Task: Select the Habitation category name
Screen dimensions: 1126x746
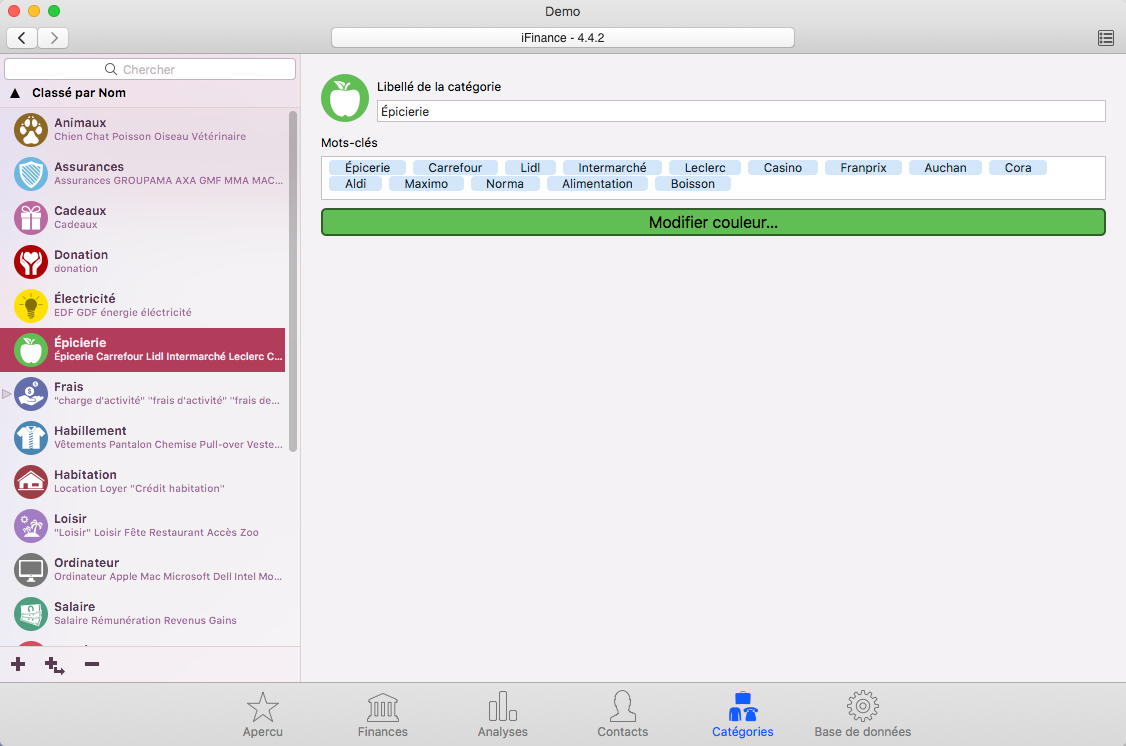Action: click(x=85, y=475)
